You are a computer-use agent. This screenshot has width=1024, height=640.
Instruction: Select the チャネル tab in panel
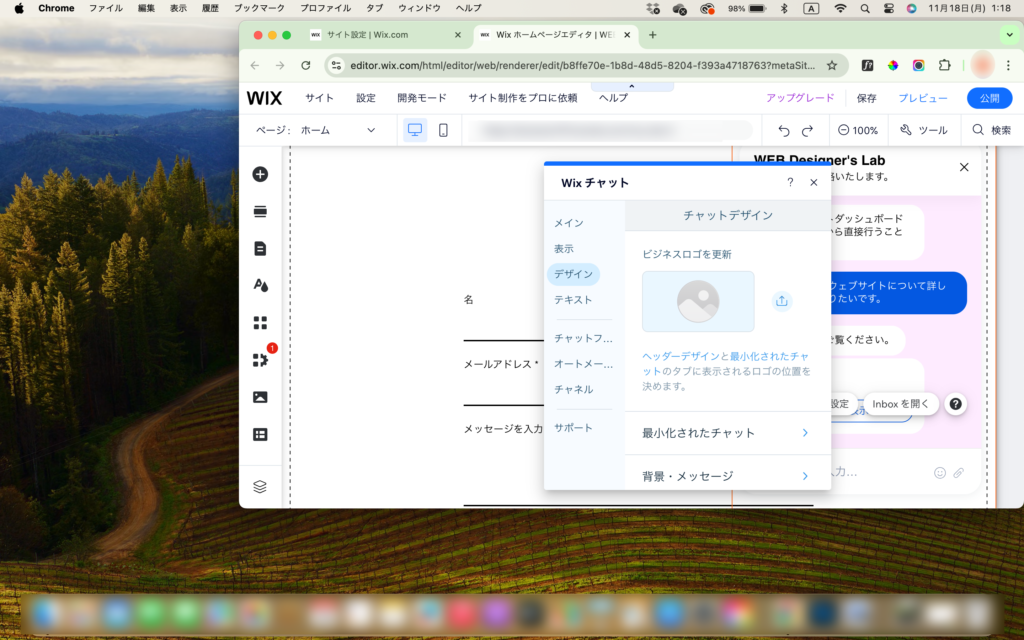coord(573,389)
